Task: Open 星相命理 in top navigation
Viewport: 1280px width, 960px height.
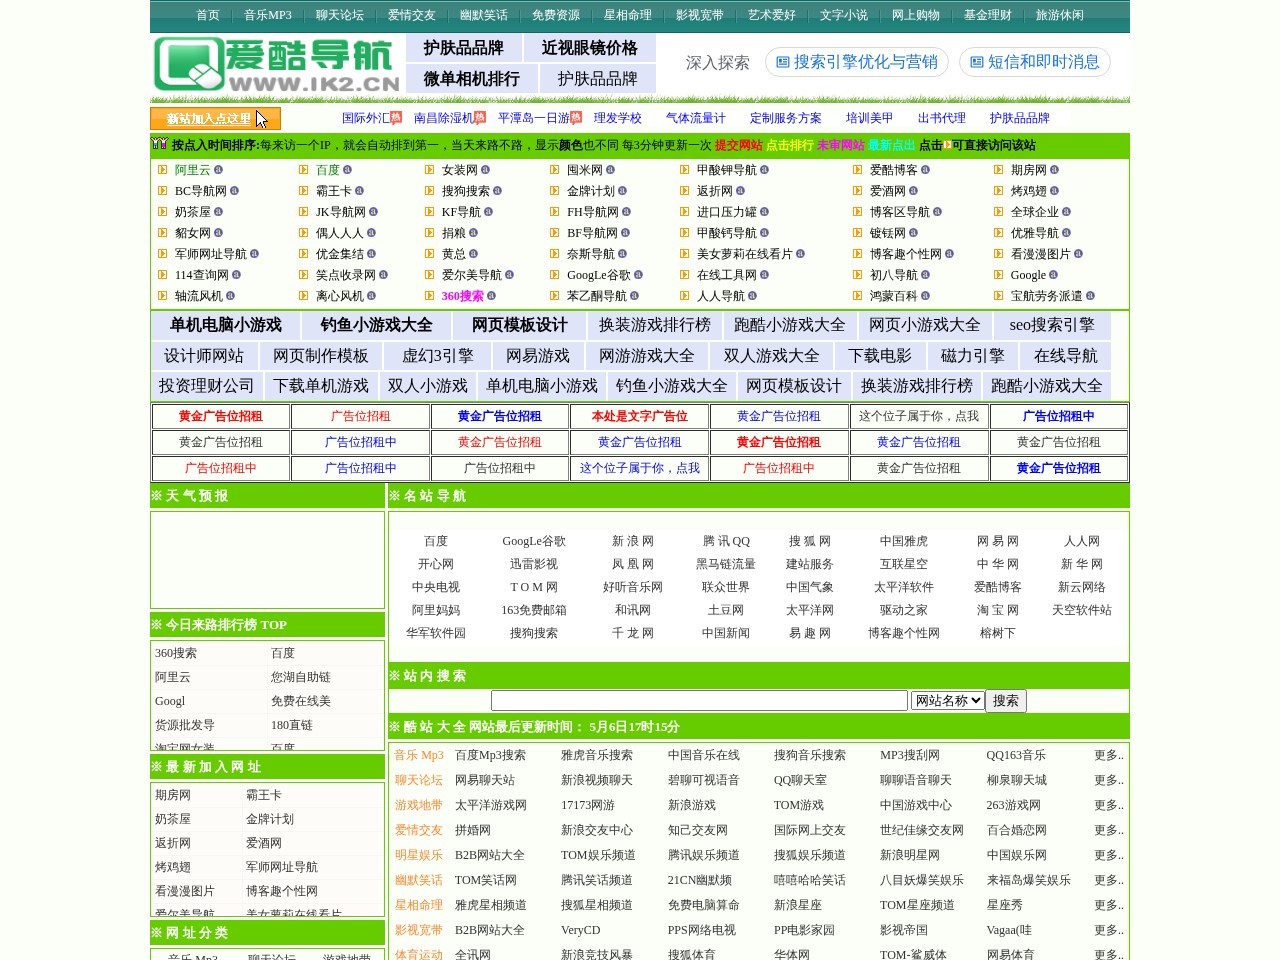Action: pyautogui.click(x=628, y=15)
